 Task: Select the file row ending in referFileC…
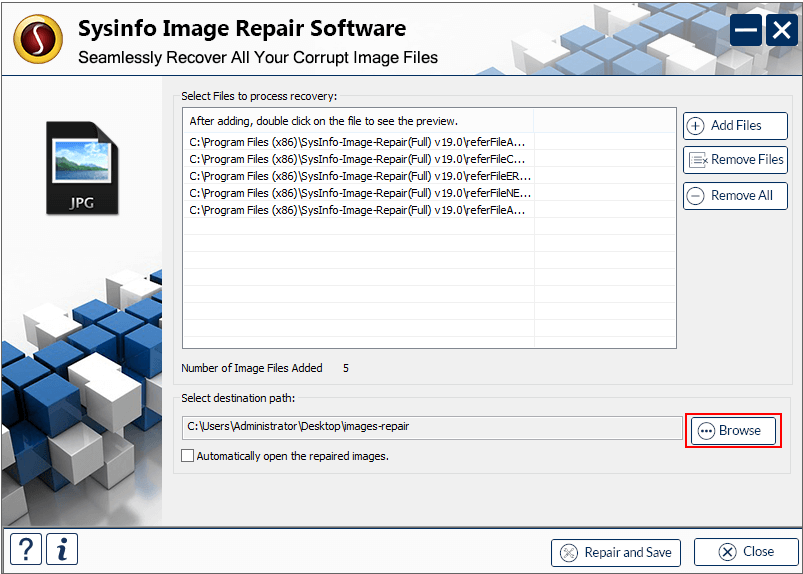429,159
